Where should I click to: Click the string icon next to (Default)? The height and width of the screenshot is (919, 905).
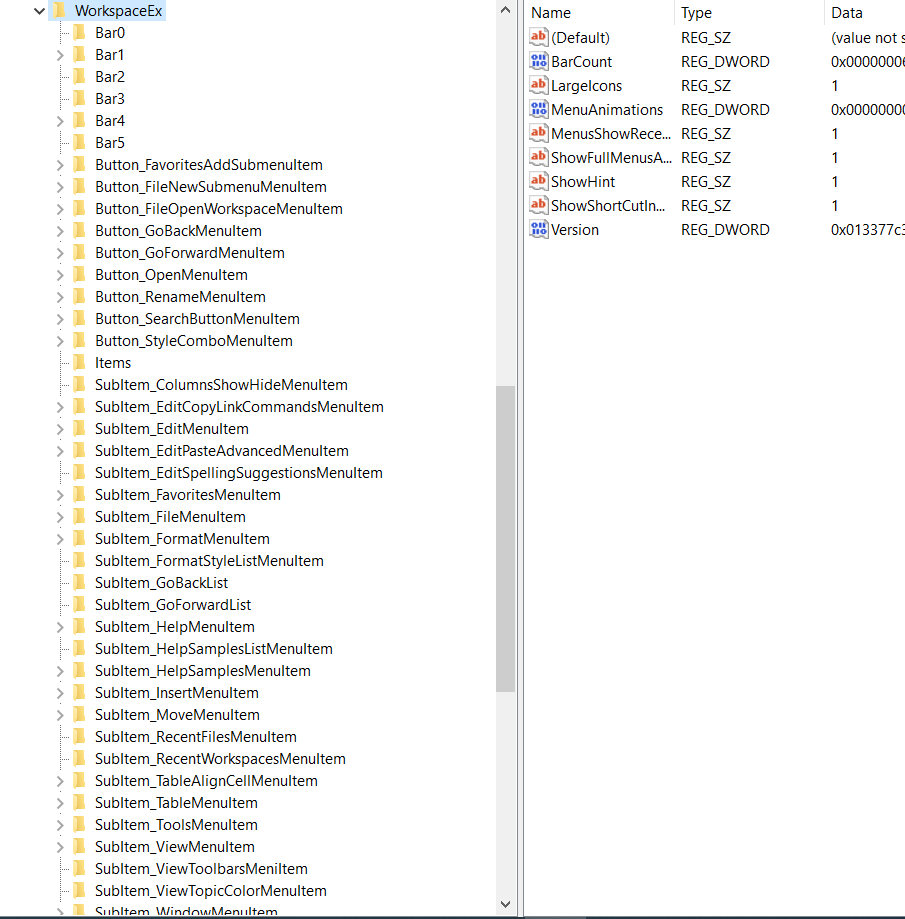tap(537, 37)
